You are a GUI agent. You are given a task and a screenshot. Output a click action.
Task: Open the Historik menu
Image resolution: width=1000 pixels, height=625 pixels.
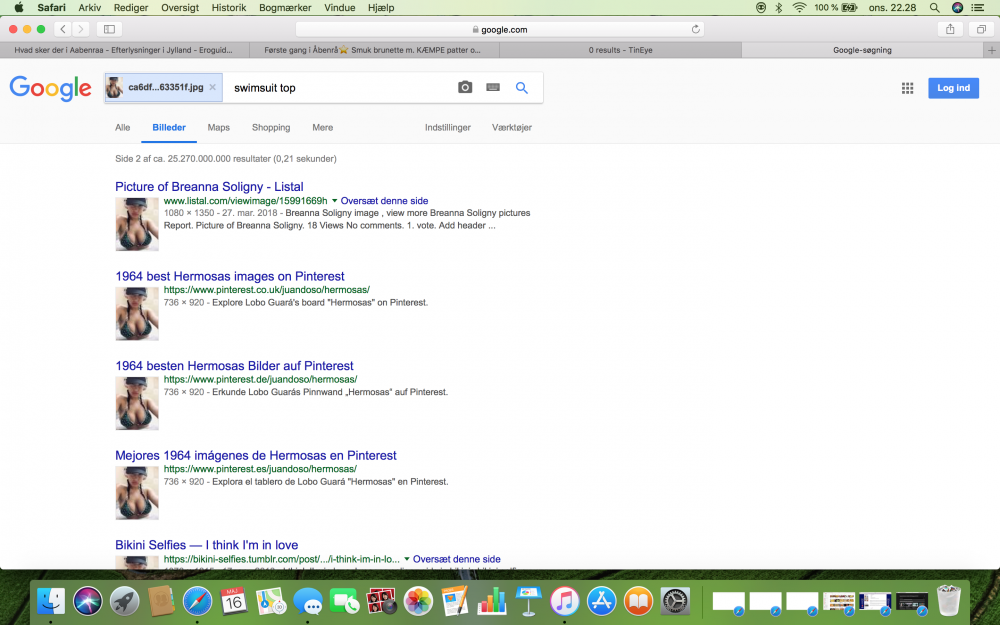[229, 8]
